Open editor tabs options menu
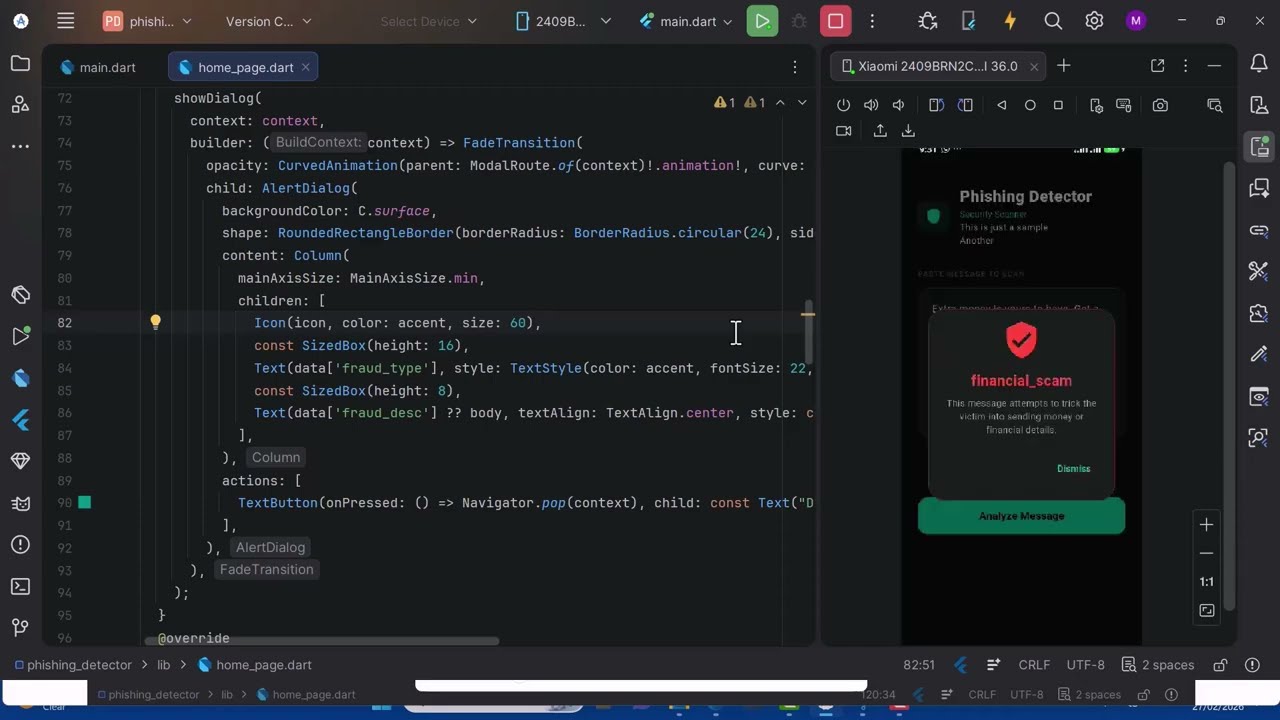 [x=795, y=67]
